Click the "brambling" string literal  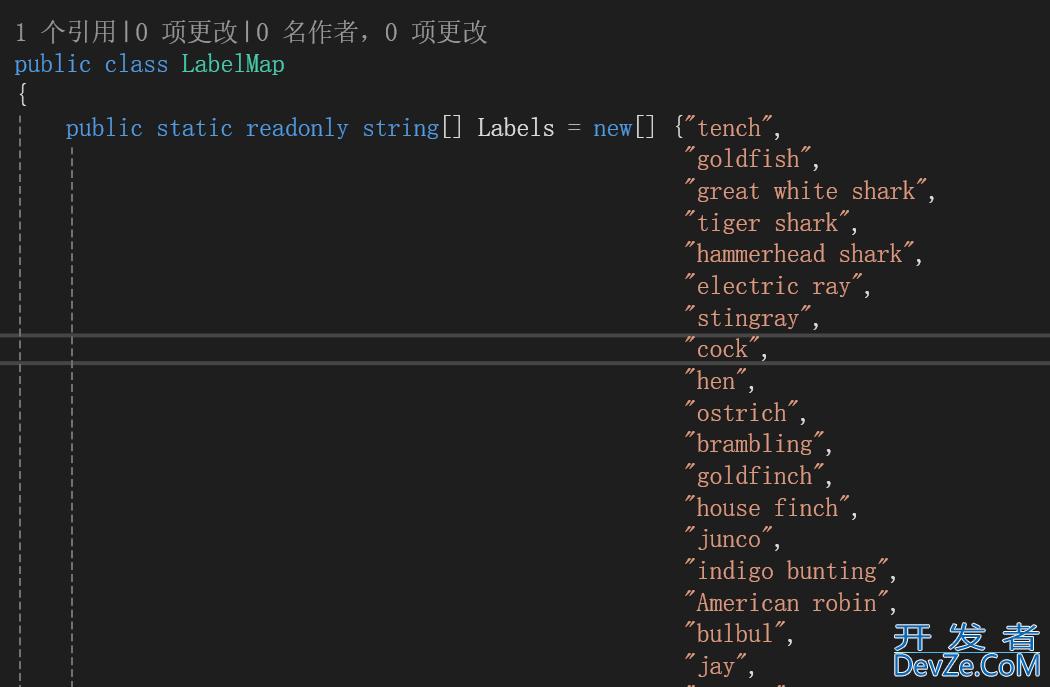coord(755,445)
